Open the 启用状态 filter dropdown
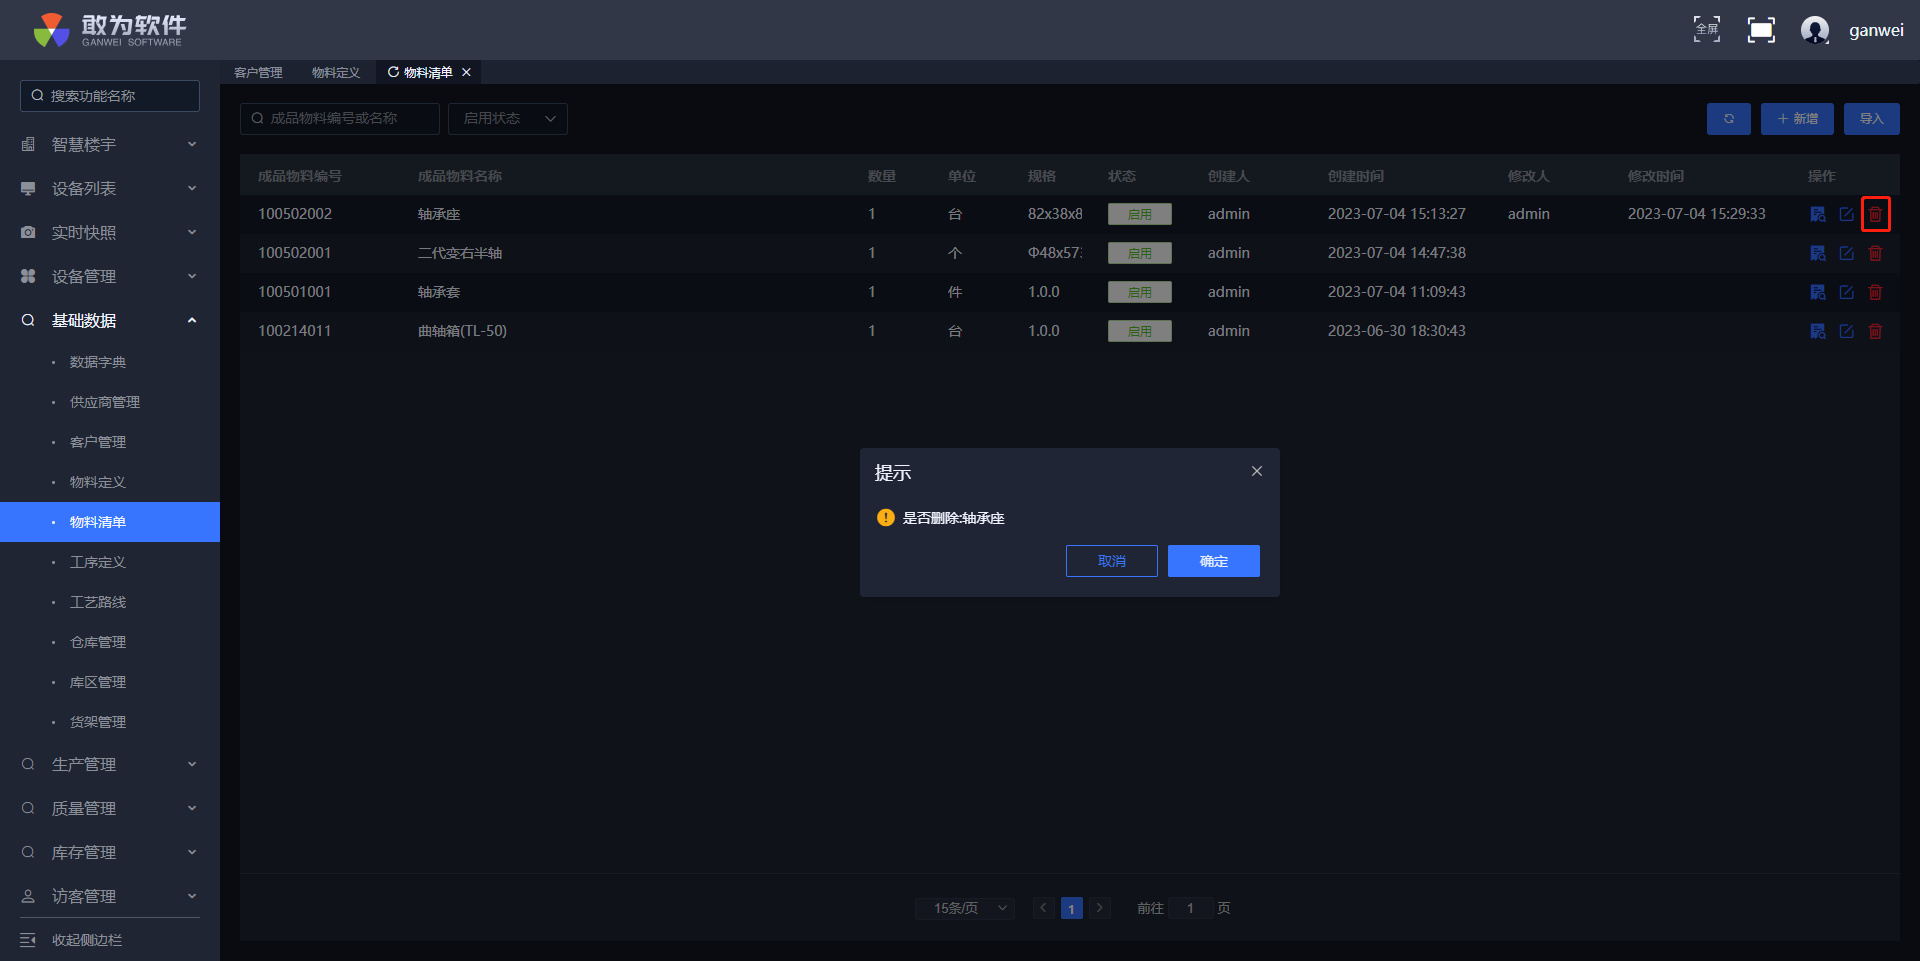Image resolution: width=1920 pixels, height=961 pixels. [x=508, y=119]
